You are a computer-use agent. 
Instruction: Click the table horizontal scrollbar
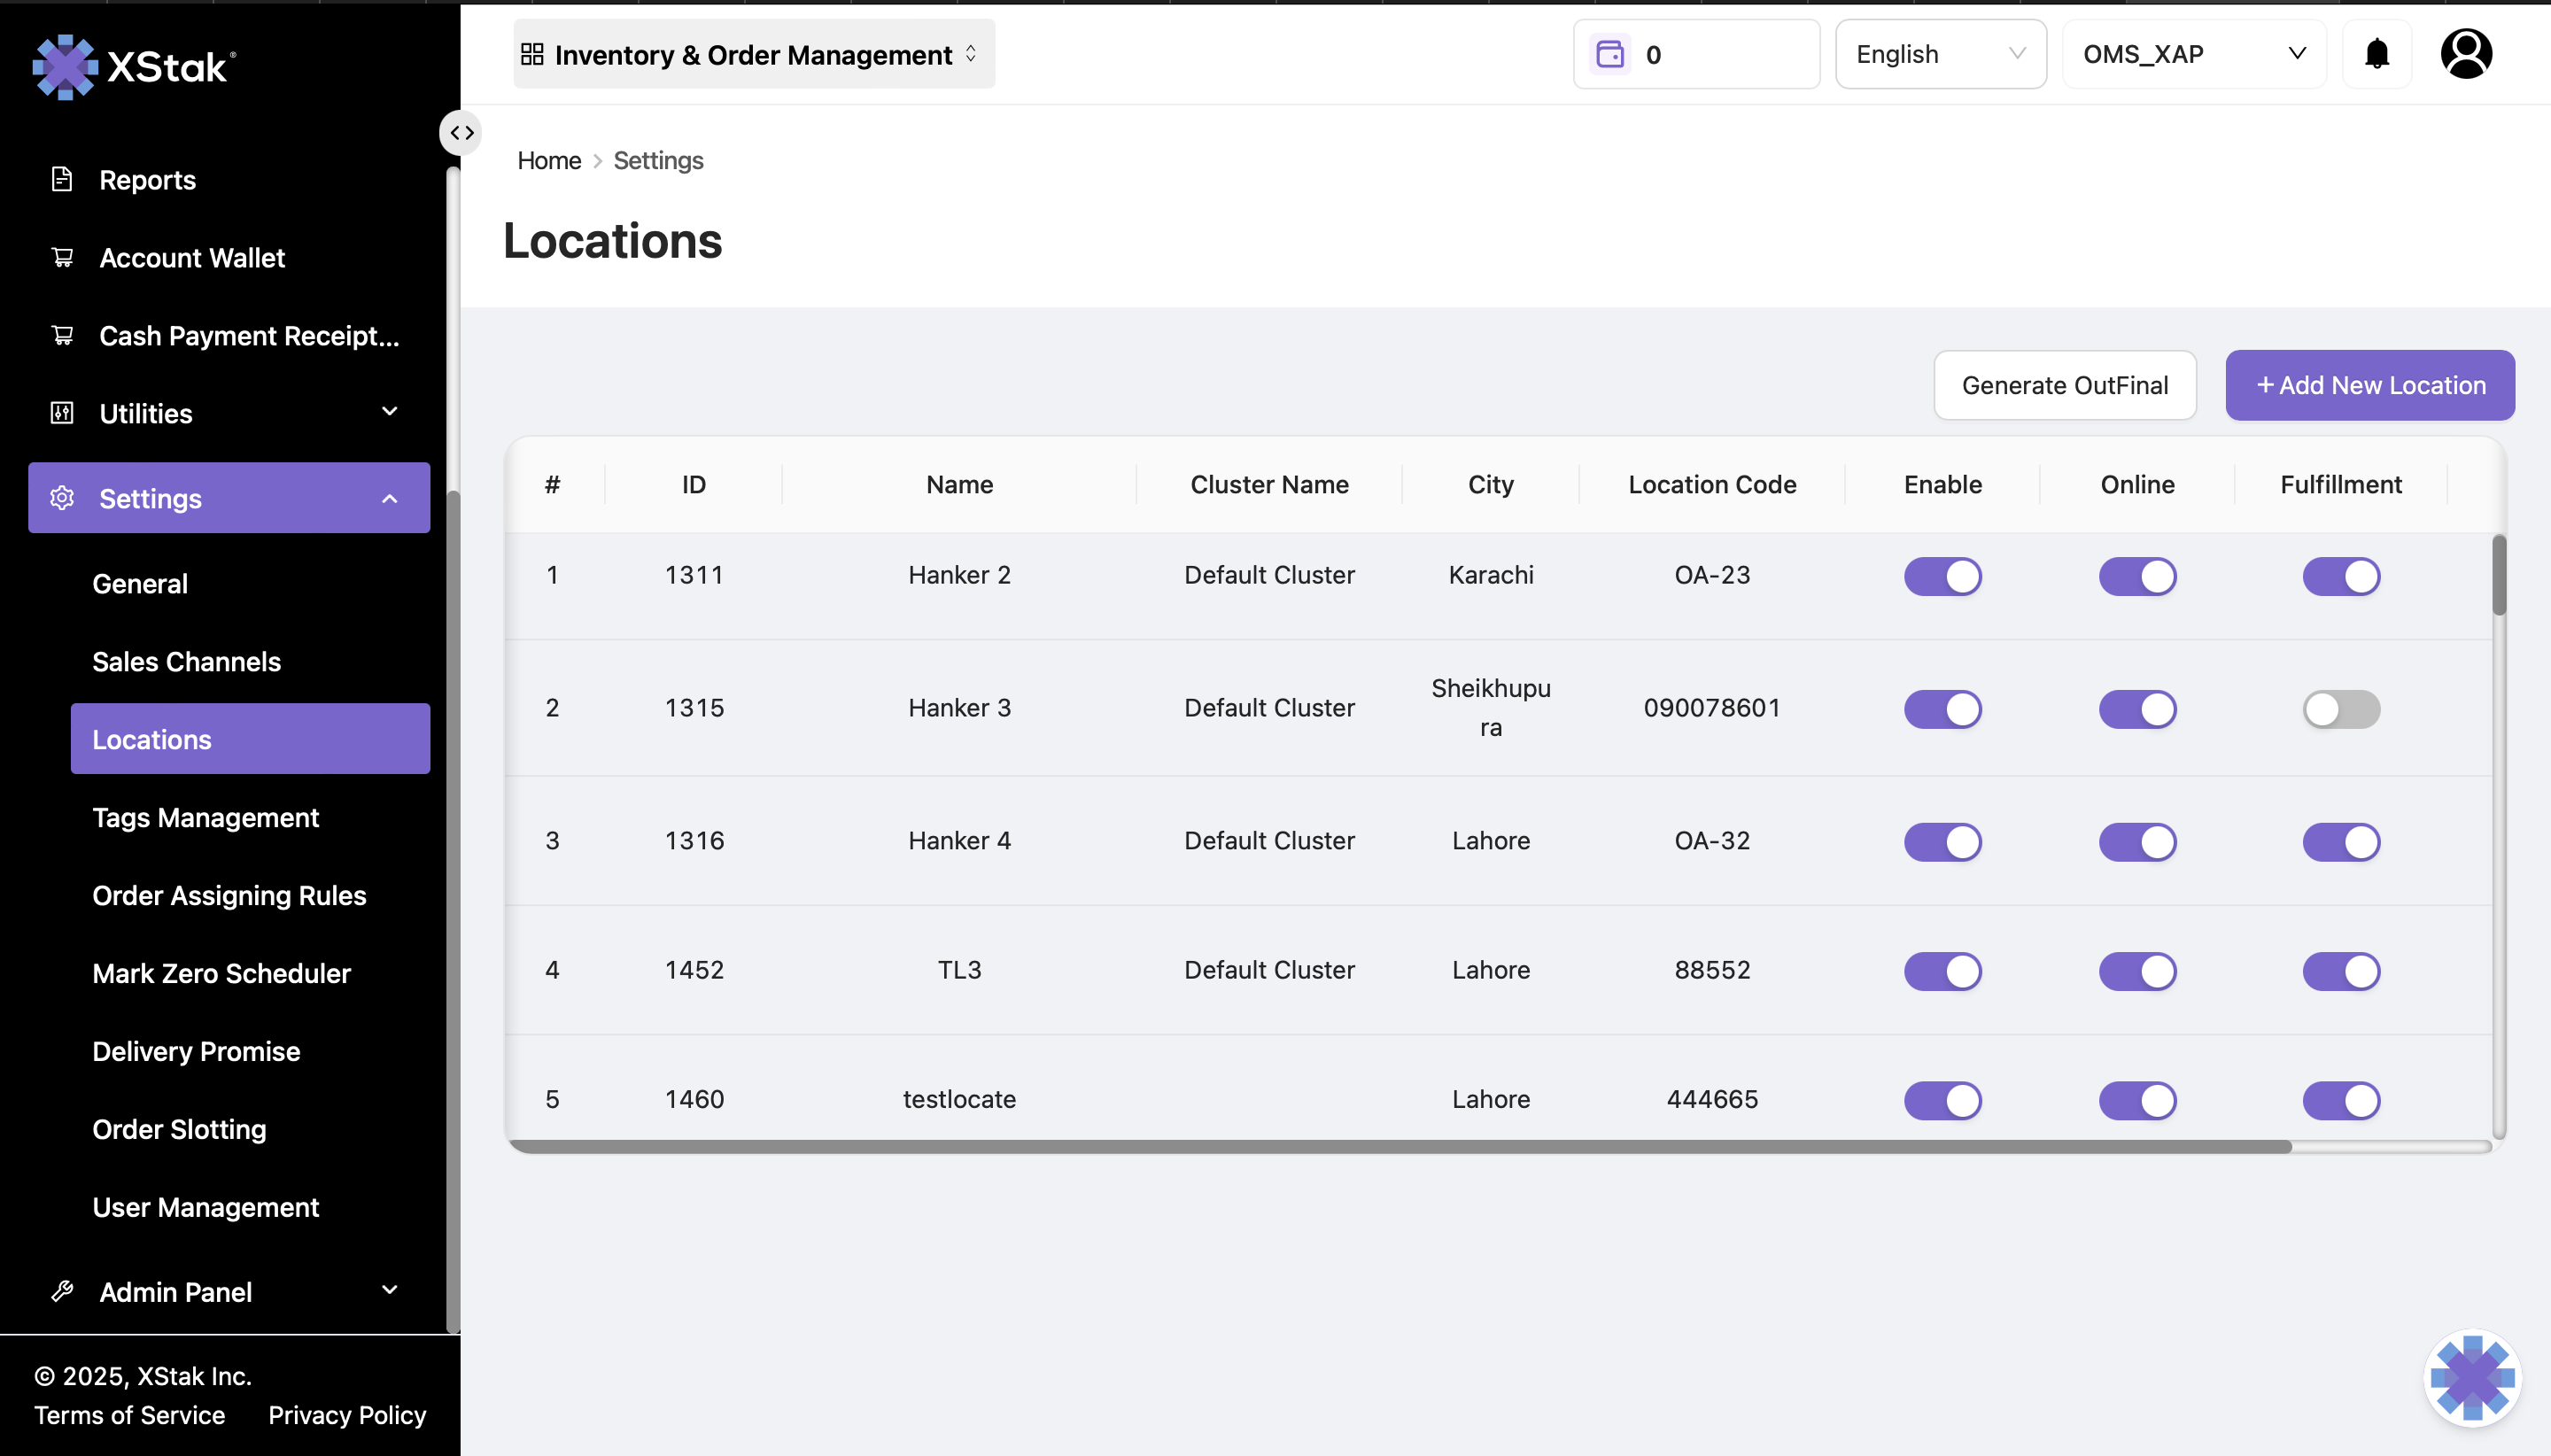(x=1400, y=1147)
